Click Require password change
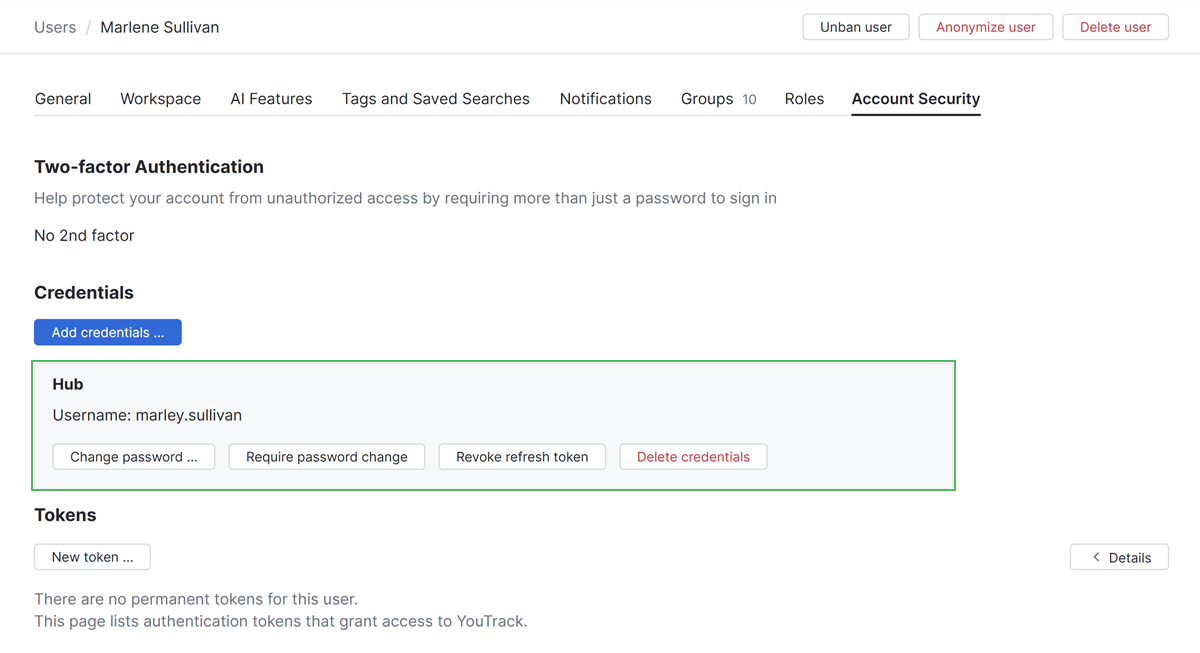This screenshot has height=653, width=1200. (x=327, y=457)
